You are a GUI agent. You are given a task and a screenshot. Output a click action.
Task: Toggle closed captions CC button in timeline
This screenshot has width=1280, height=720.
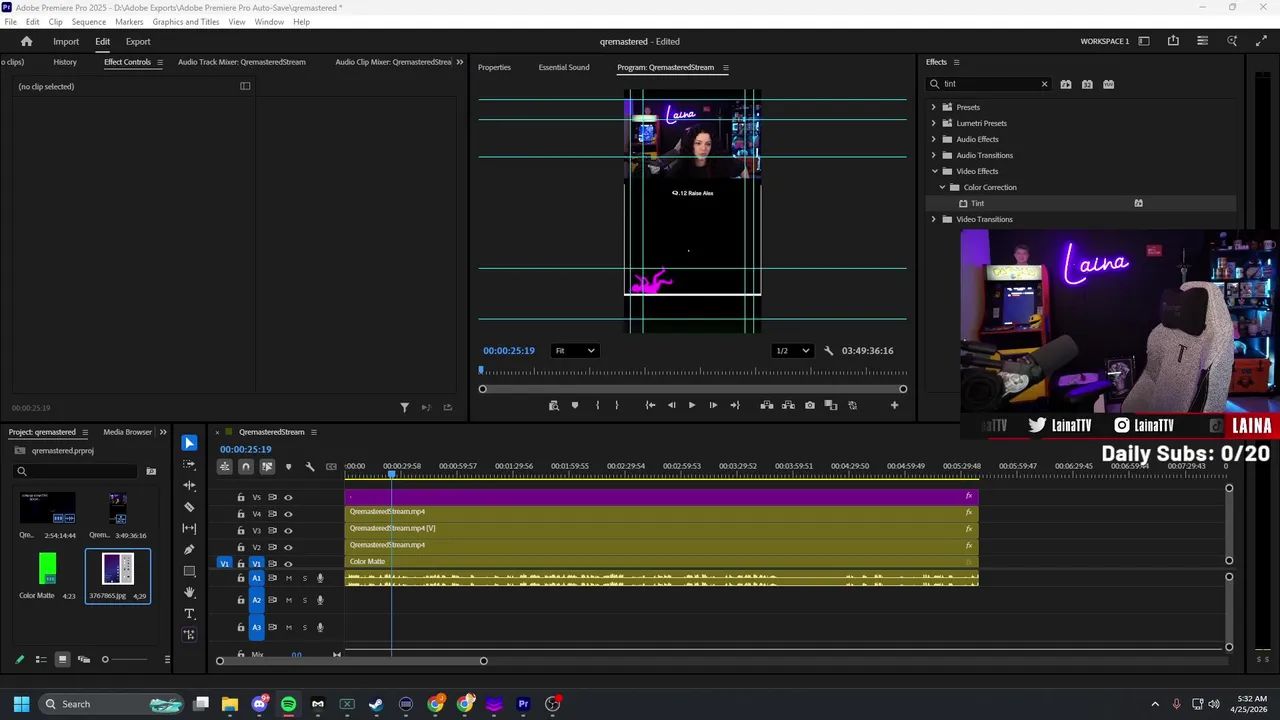point(331,466)
